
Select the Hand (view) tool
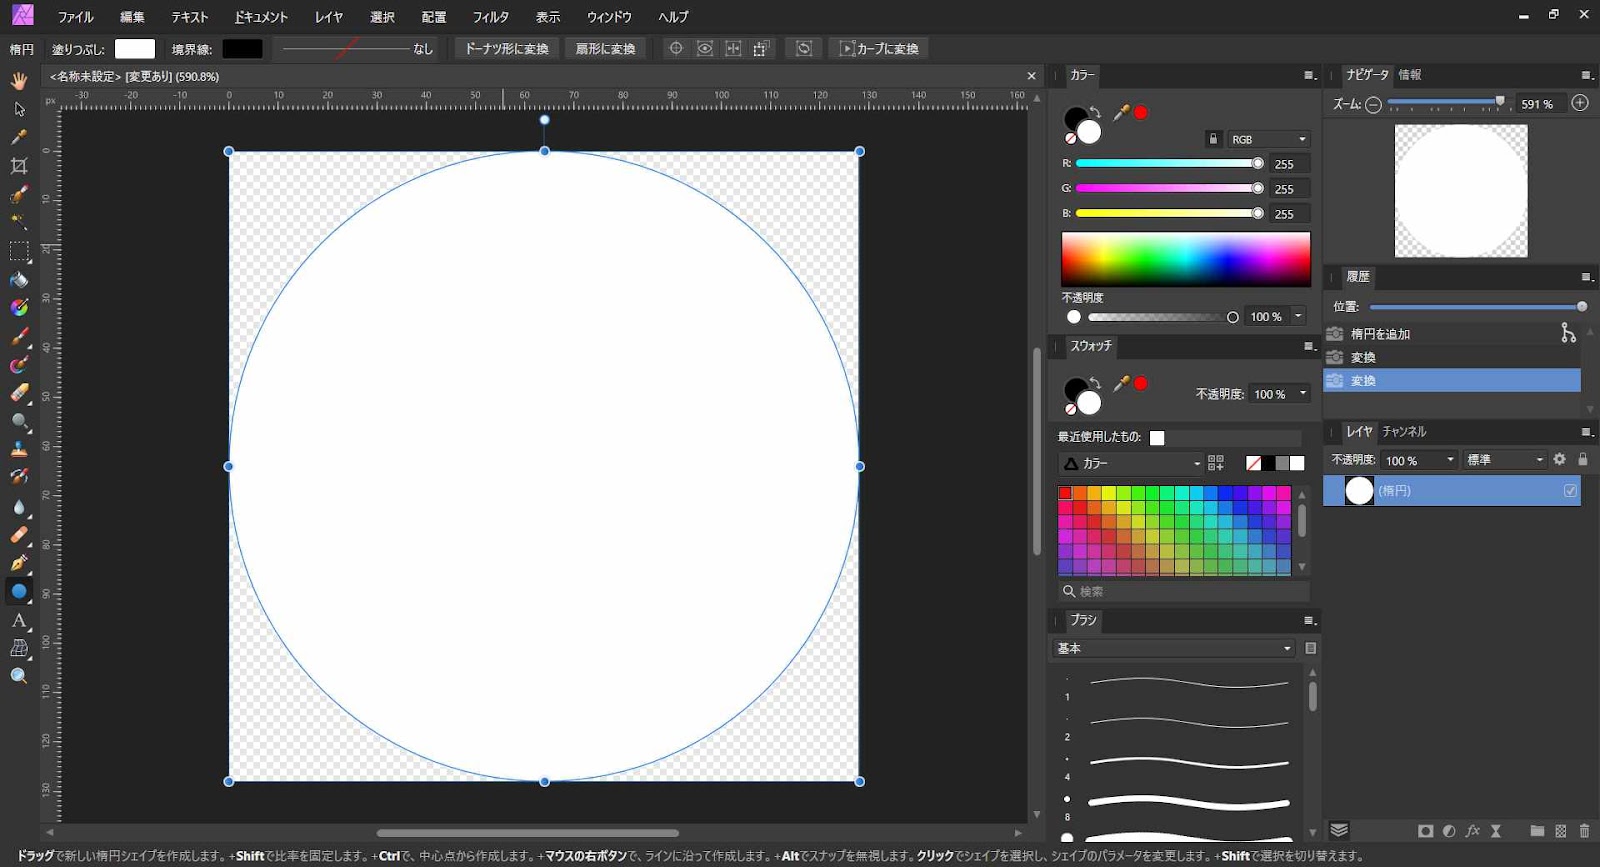tap(19, 80)
